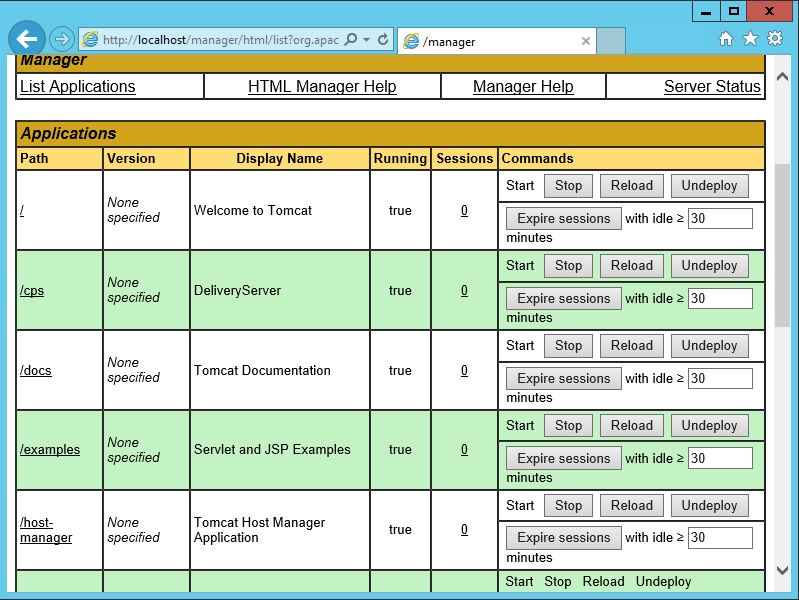
Task: Expire sessions for Tomcat Documentation
Action: point(564,378)
